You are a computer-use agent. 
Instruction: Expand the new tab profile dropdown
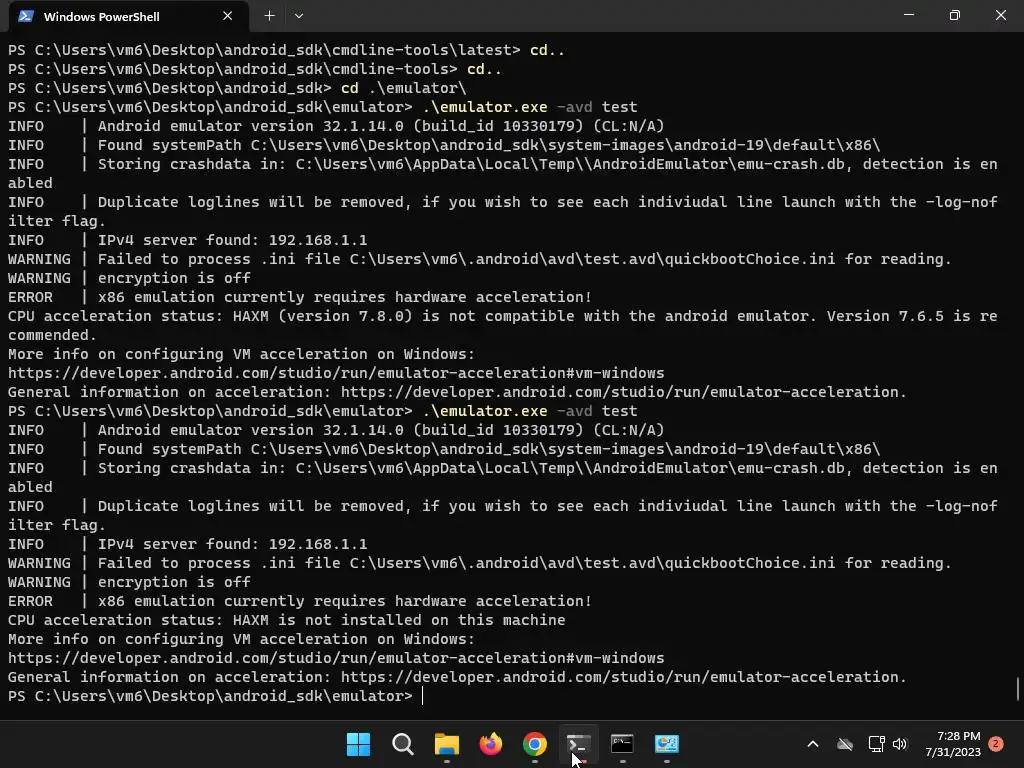(x=299, y=16)
